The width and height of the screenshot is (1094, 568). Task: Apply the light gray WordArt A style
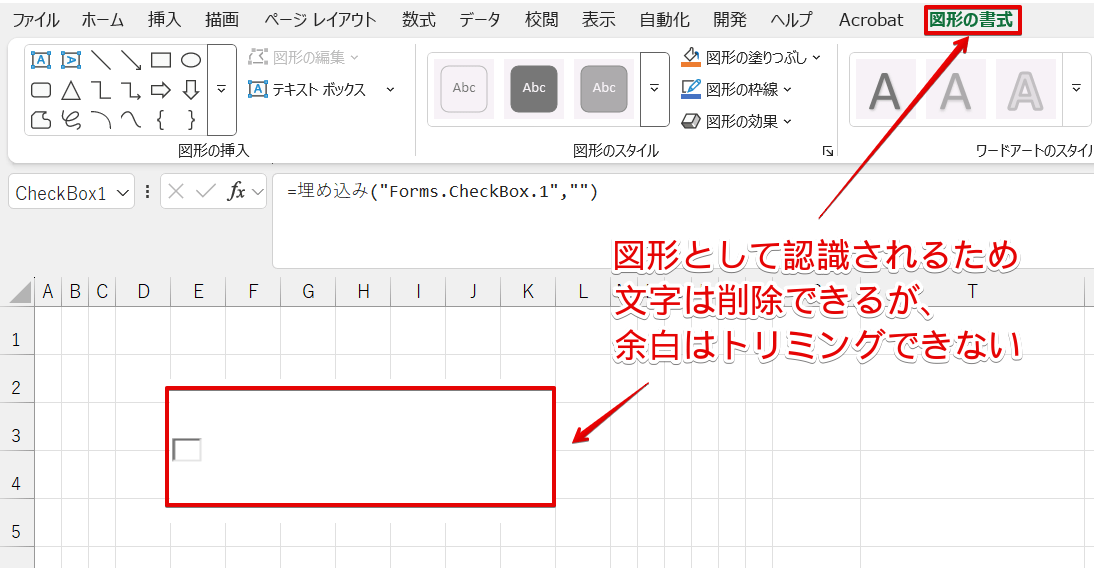[955, 89]
